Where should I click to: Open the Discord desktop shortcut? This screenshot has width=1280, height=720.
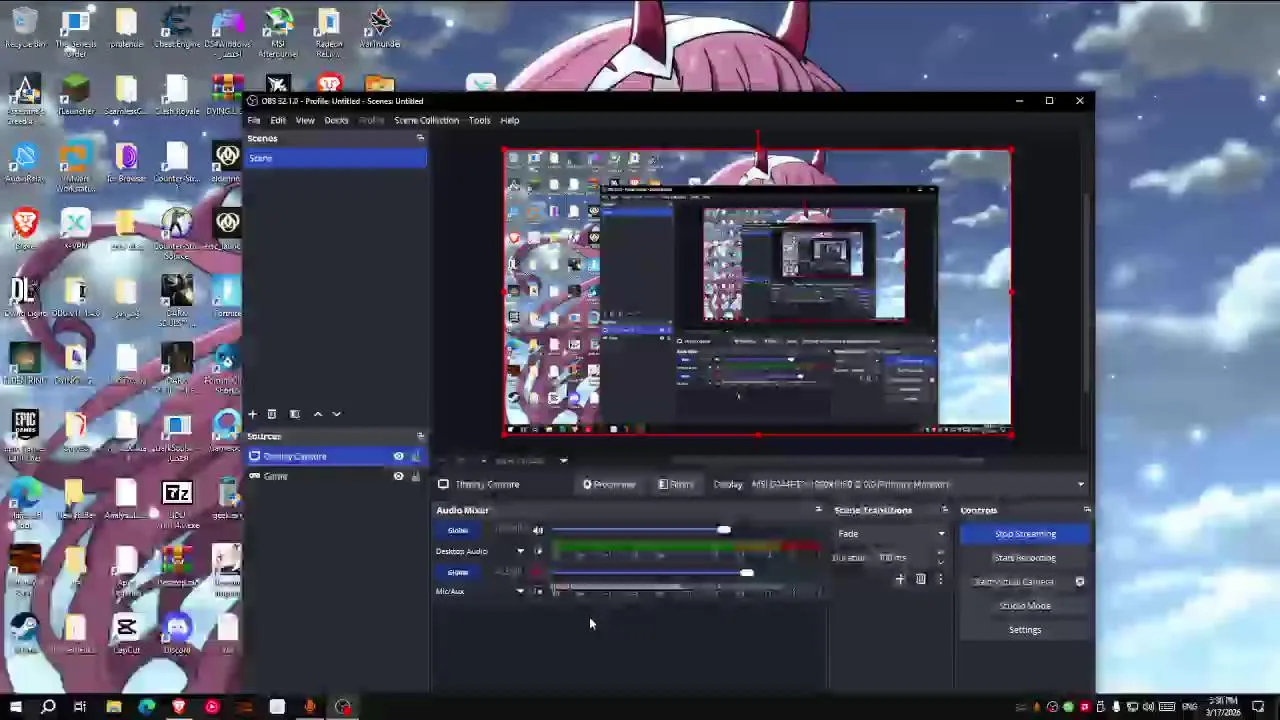(177, 634)
